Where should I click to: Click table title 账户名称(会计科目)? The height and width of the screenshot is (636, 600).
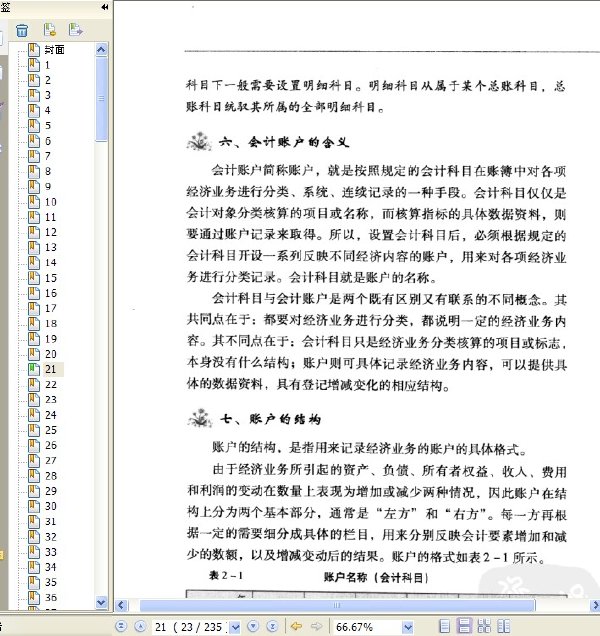[x=376, y=577]
